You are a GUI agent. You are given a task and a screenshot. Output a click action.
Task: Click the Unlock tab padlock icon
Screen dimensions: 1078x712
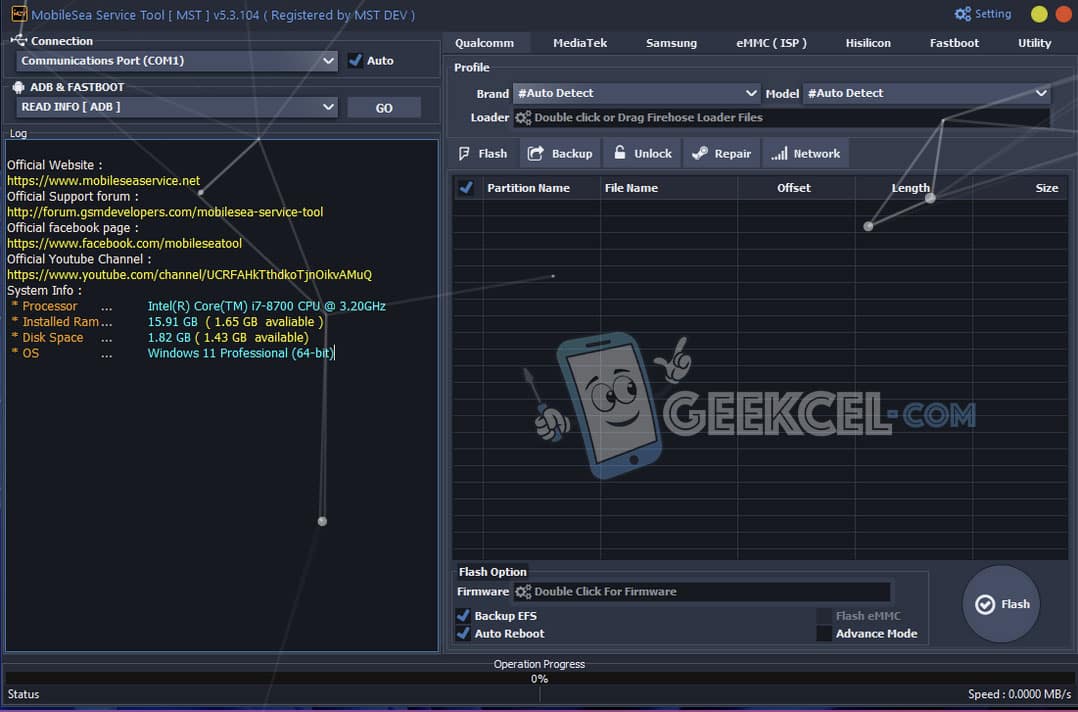tap(619, 153)
